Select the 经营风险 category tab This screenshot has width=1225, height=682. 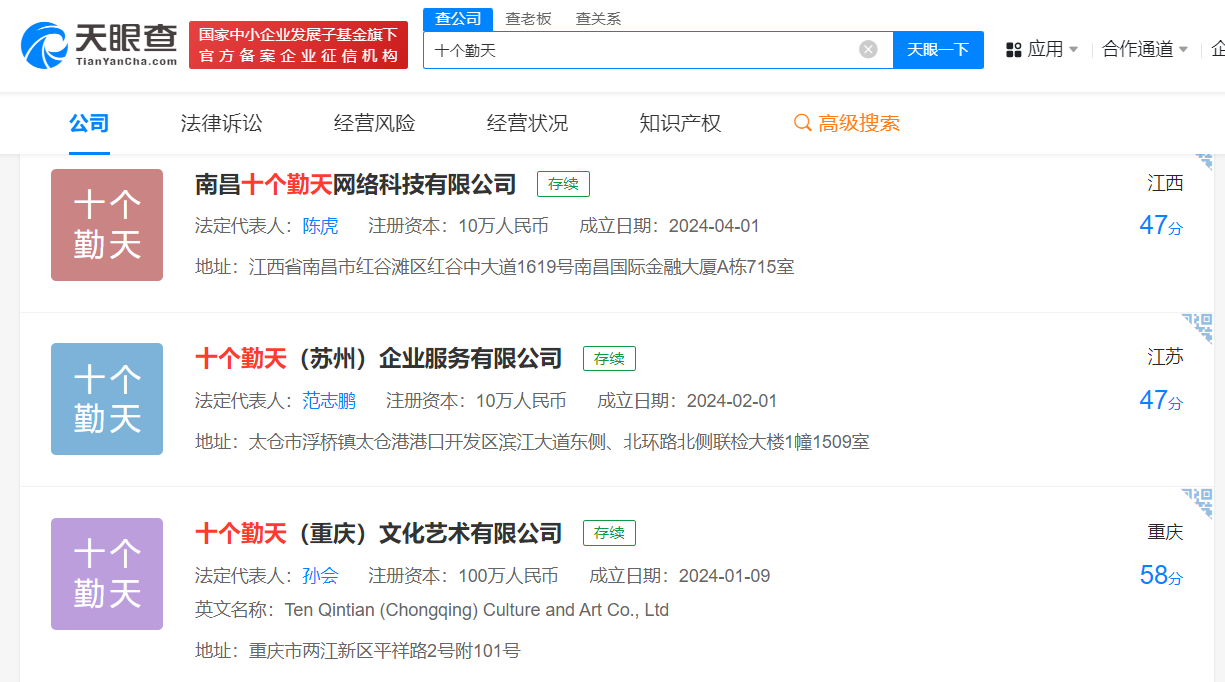(374, 123)
